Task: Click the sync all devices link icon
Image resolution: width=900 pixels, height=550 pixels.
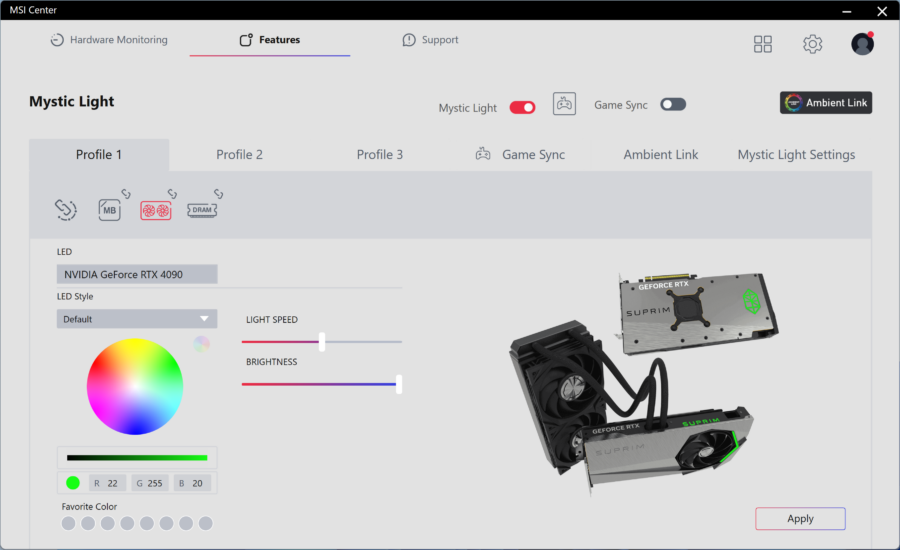Action: click(x=65, y=210)
